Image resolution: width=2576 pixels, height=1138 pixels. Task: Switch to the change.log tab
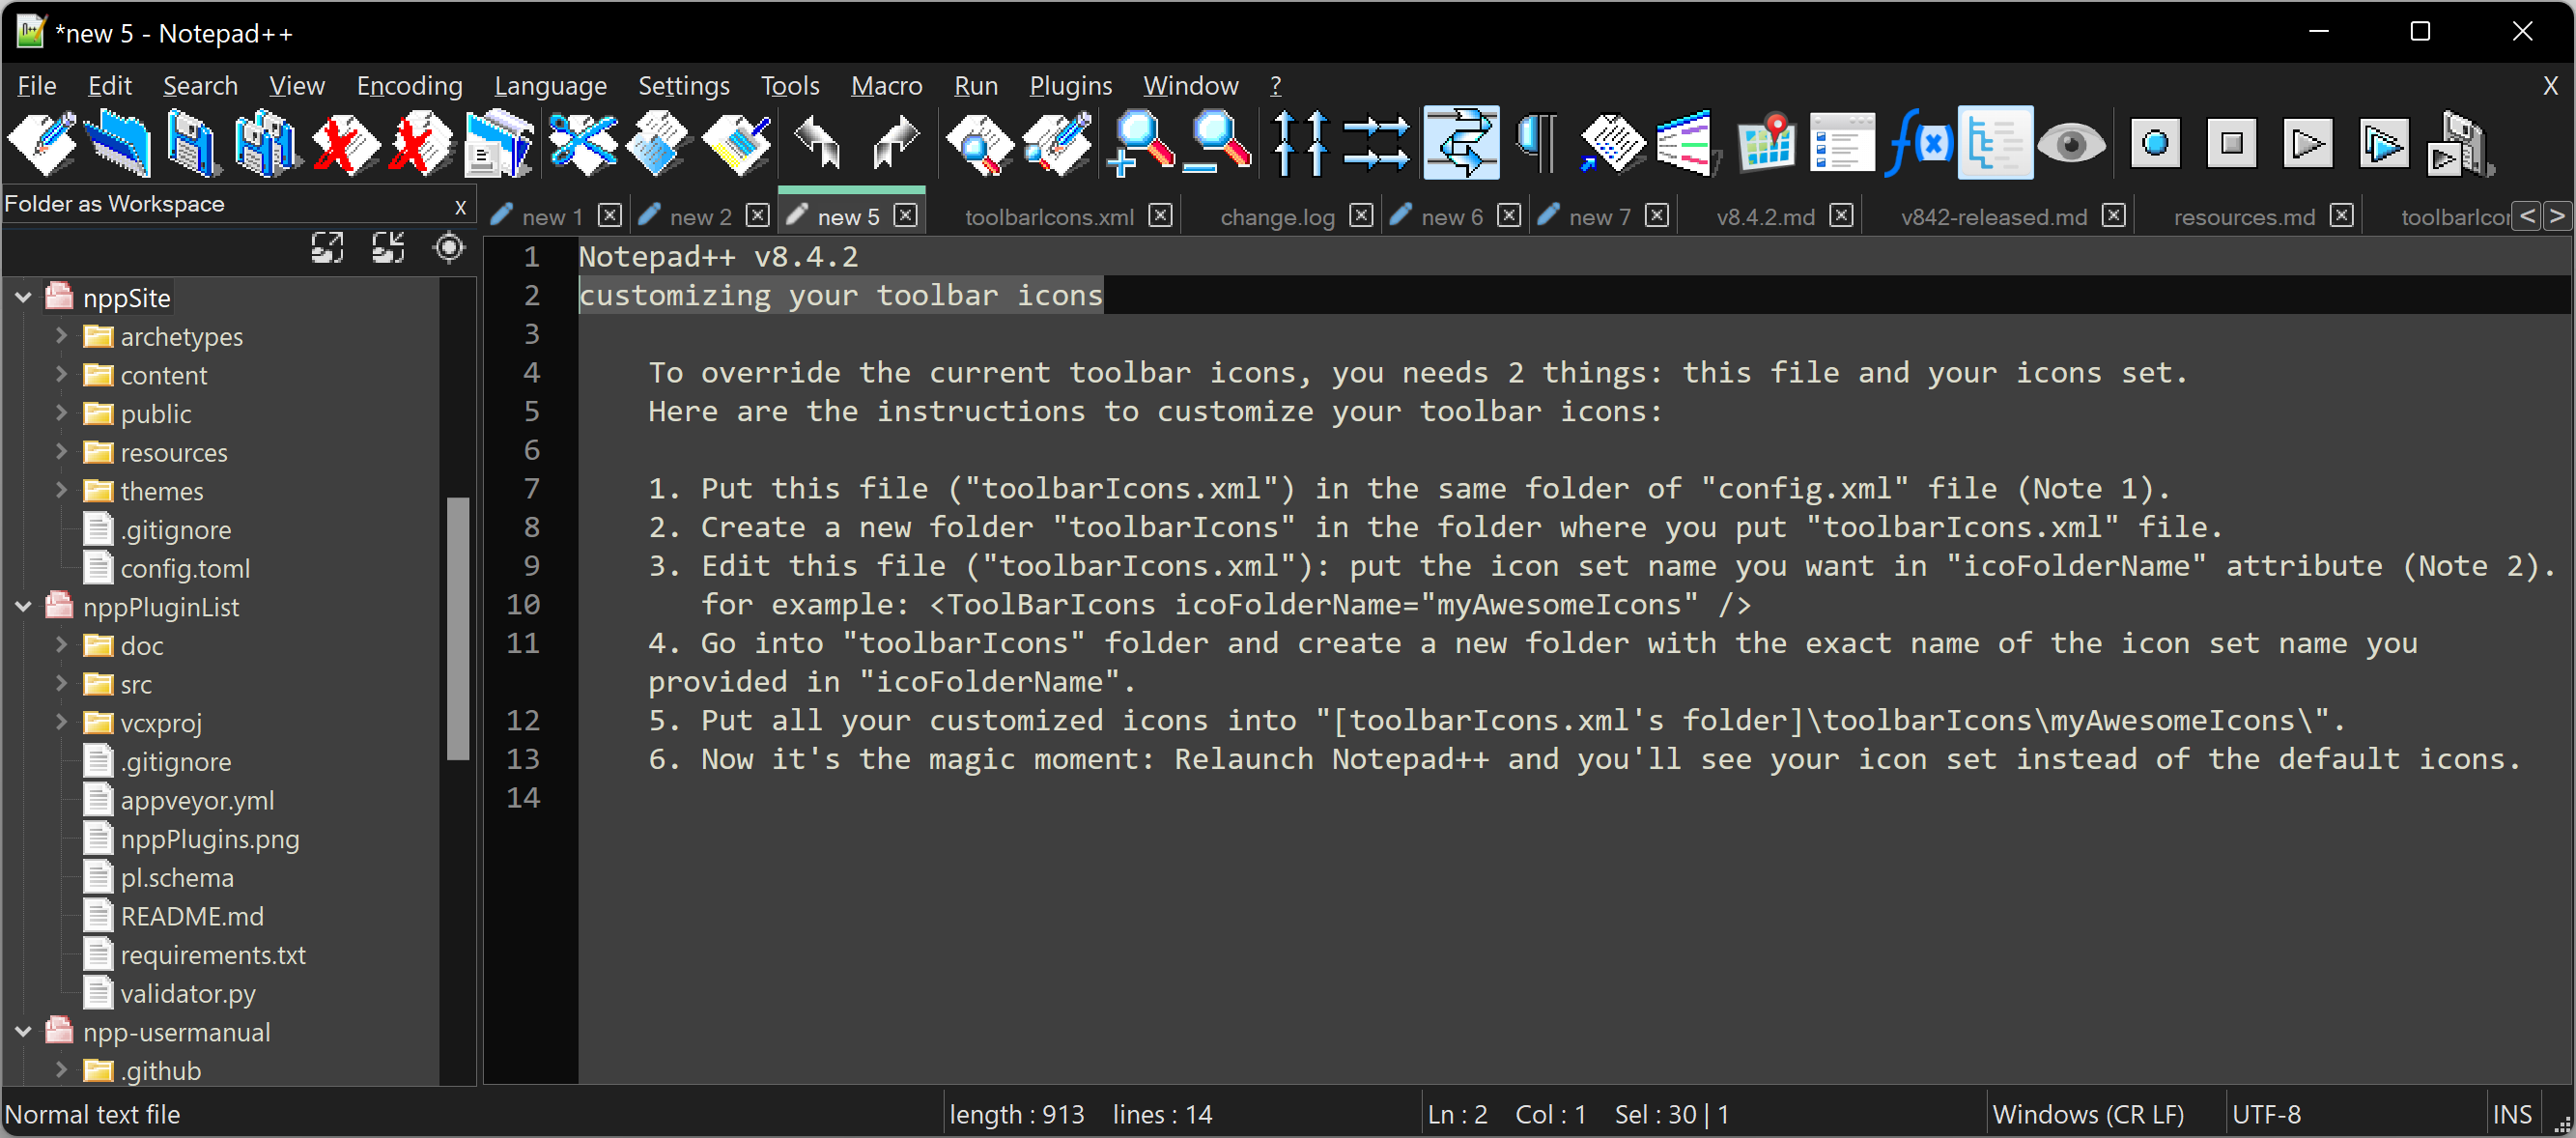pyautogui.click(x=1277, y=217)
